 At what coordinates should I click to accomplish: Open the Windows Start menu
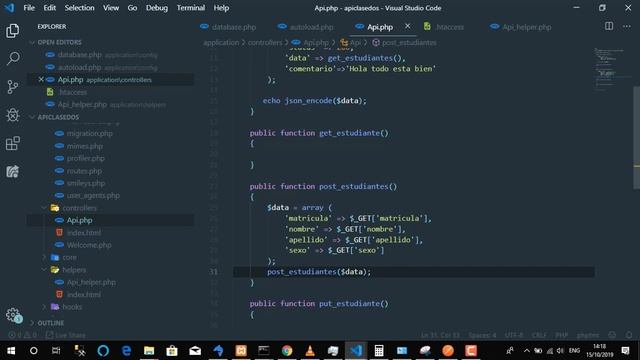click(x=11, y=351)
